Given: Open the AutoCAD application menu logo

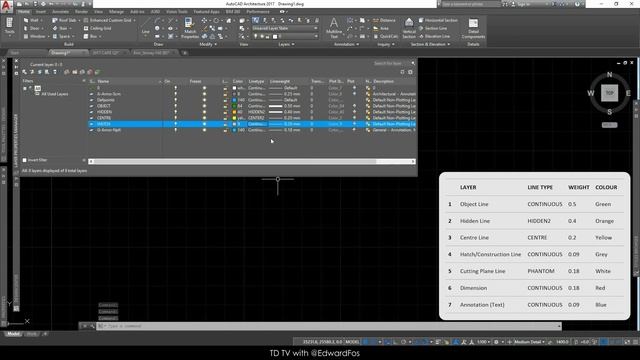Looking at the screenshot, I should click(x=7, y=7).
